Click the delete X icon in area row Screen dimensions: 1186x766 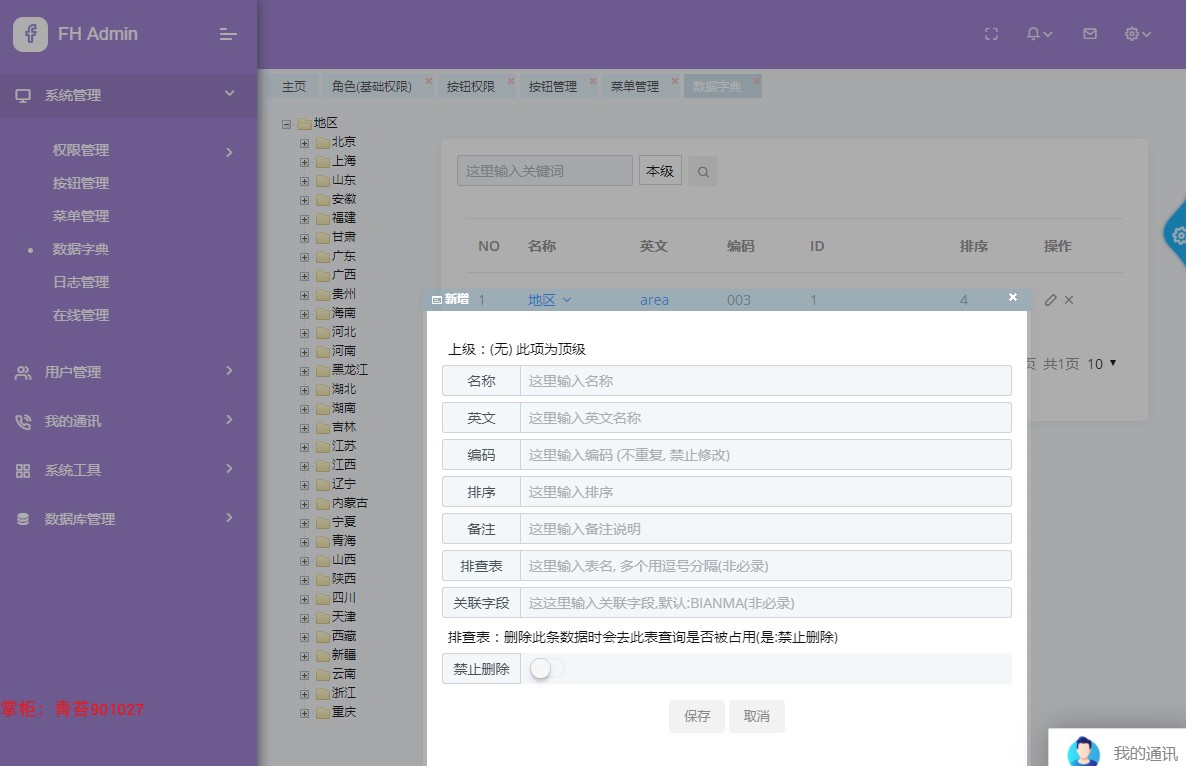(1069, 300)
